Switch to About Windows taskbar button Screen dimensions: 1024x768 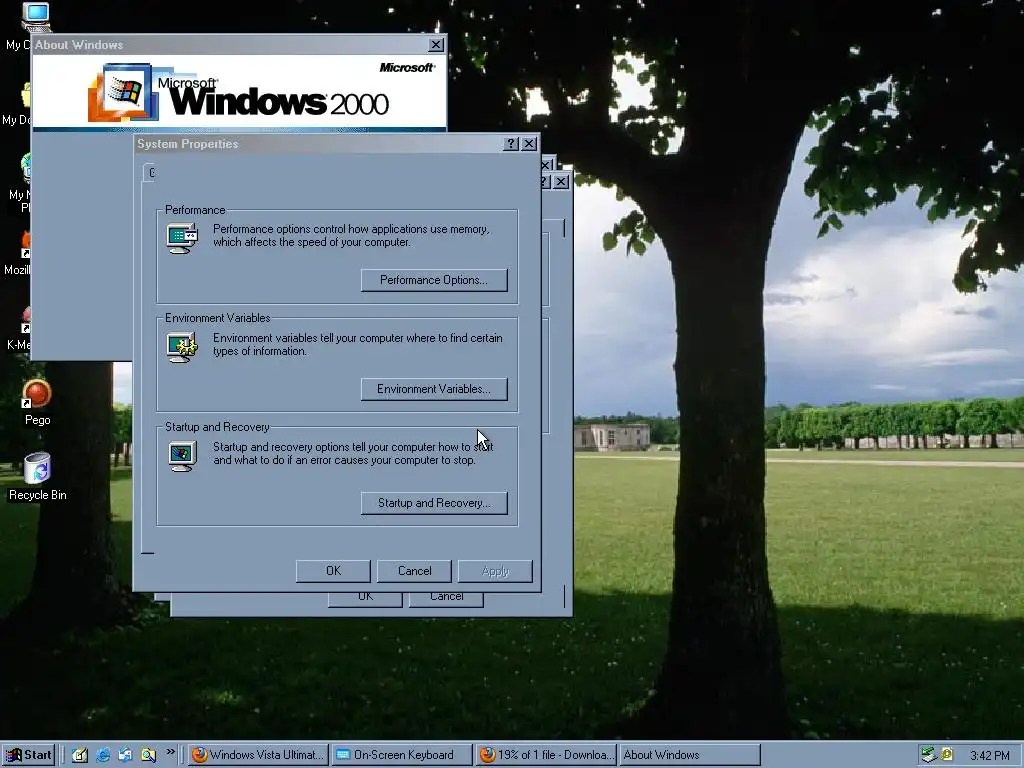coord(689,755)
